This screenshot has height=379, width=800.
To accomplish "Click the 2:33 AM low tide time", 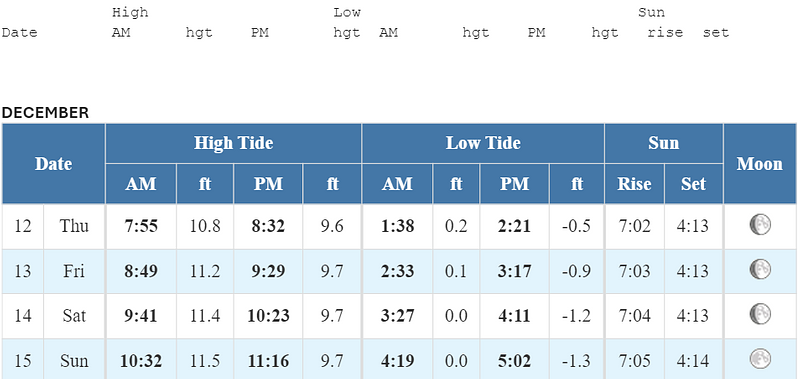I will point(397,271).
